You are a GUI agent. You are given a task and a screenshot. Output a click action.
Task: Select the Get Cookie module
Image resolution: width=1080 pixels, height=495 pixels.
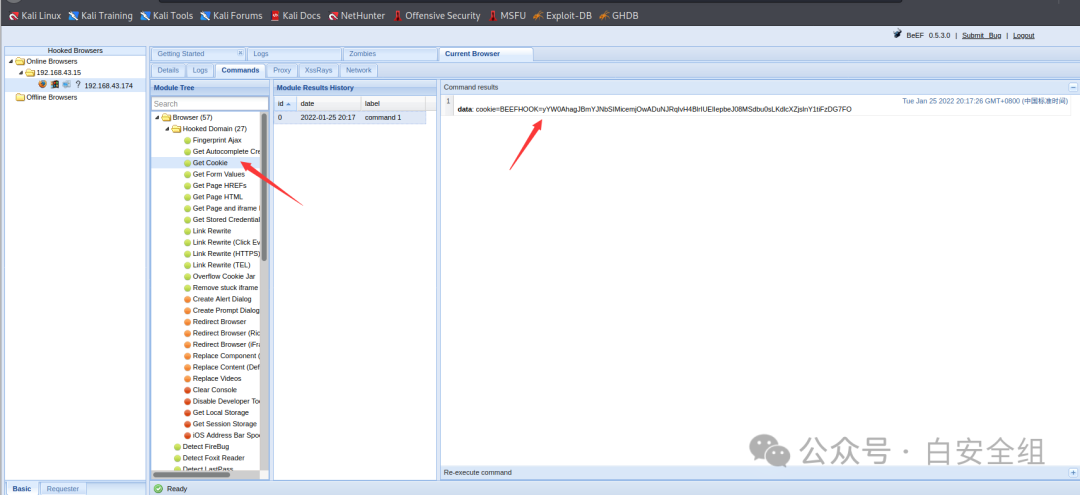click(x=210, y=162)
